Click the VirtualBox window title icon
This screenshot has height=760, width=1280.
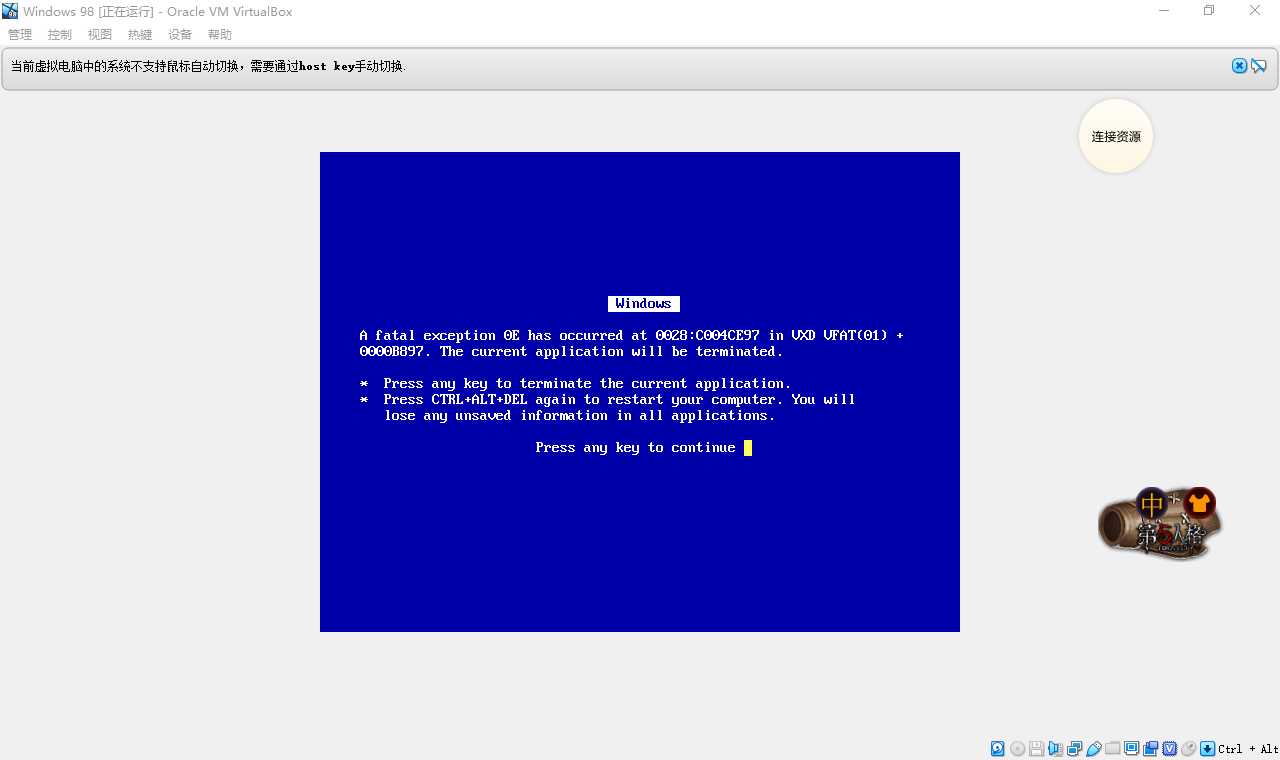pos(10,11)
